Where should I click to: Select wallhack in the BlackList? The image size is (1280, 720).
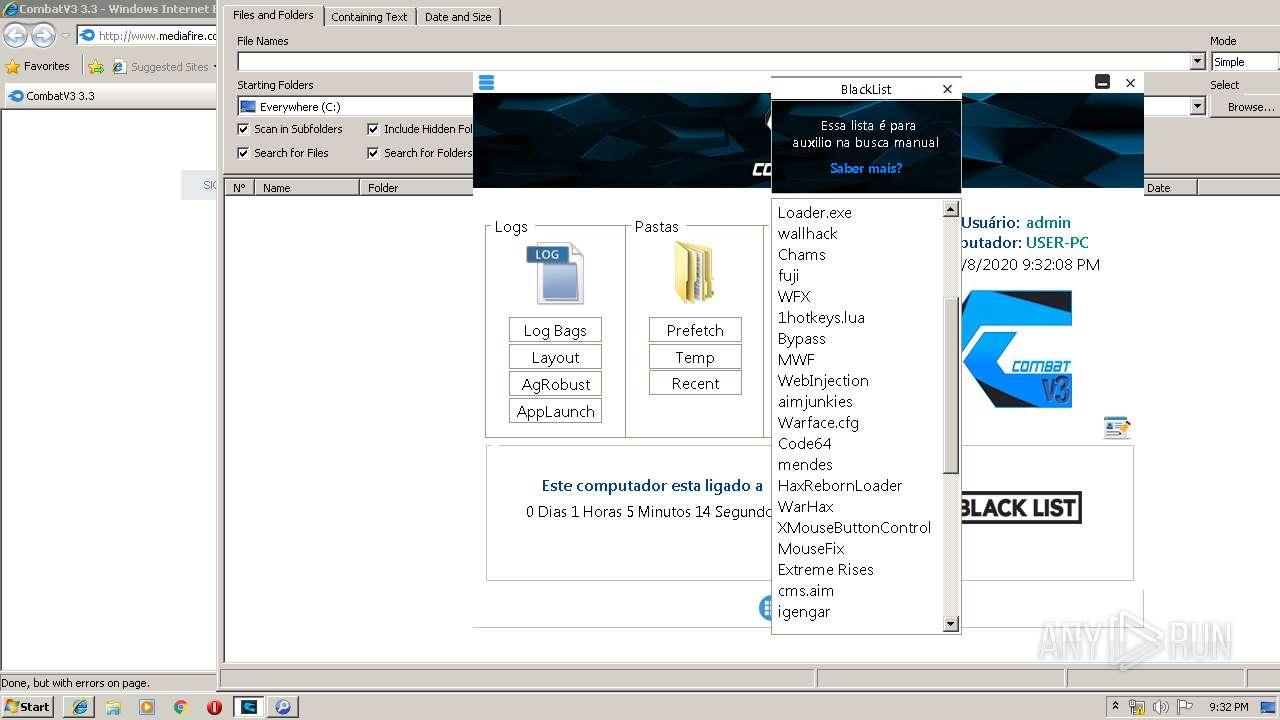point(808,233)
